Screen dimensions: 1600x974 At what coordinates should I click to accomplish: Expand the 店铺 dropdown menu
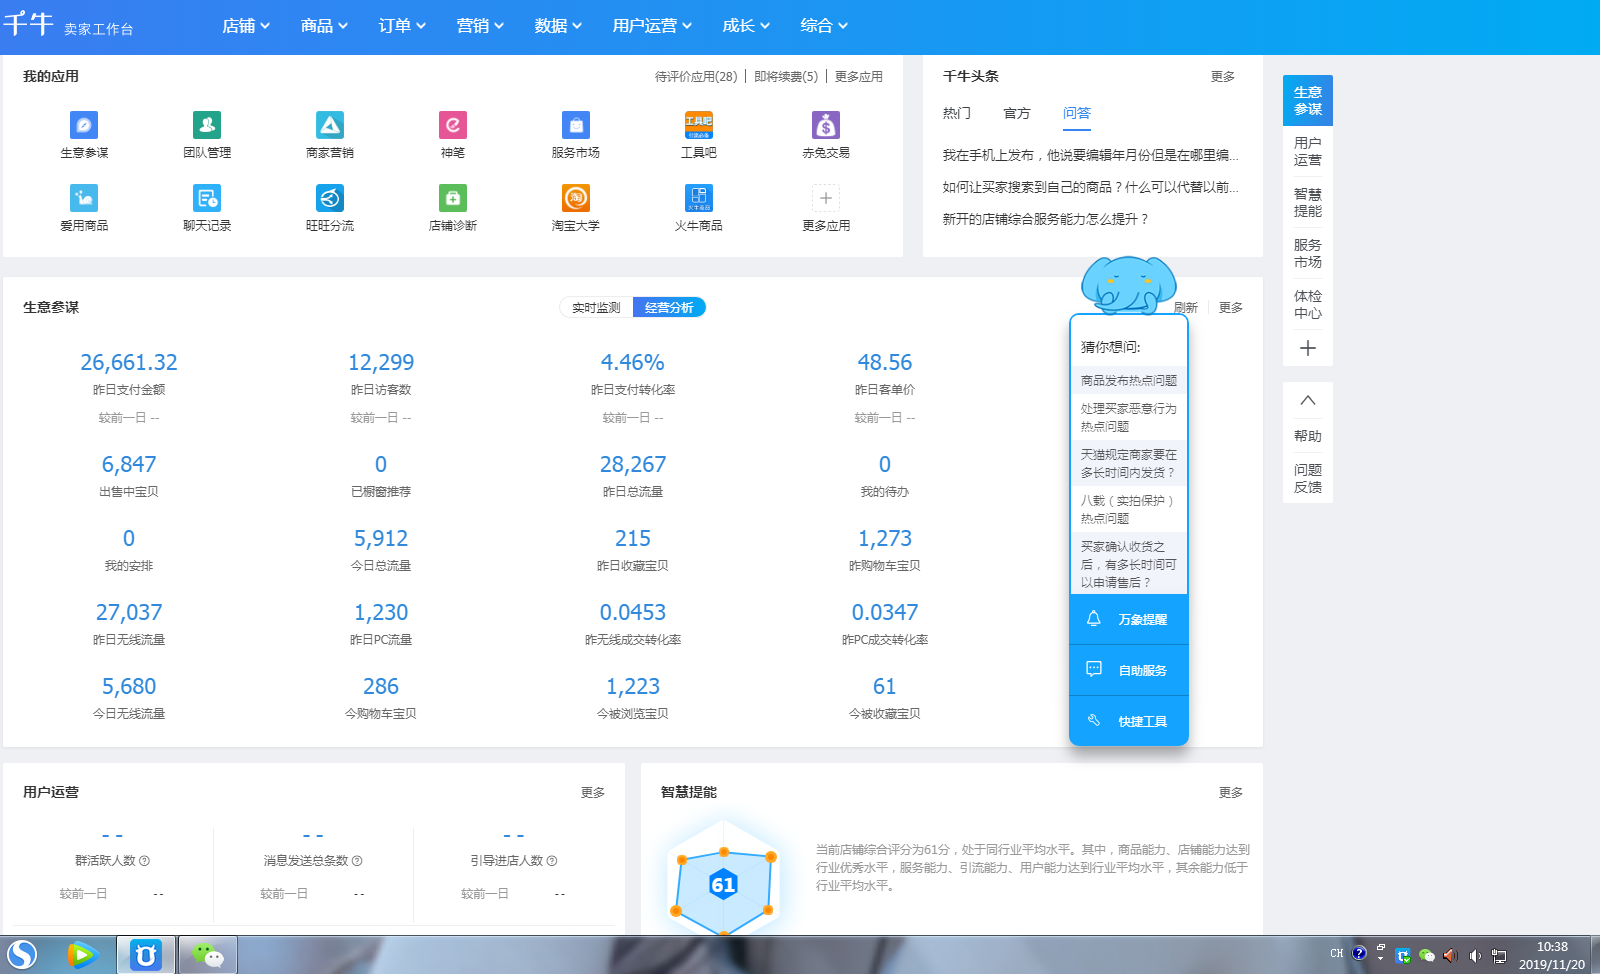pyautogui.click(x=246, y=26)
